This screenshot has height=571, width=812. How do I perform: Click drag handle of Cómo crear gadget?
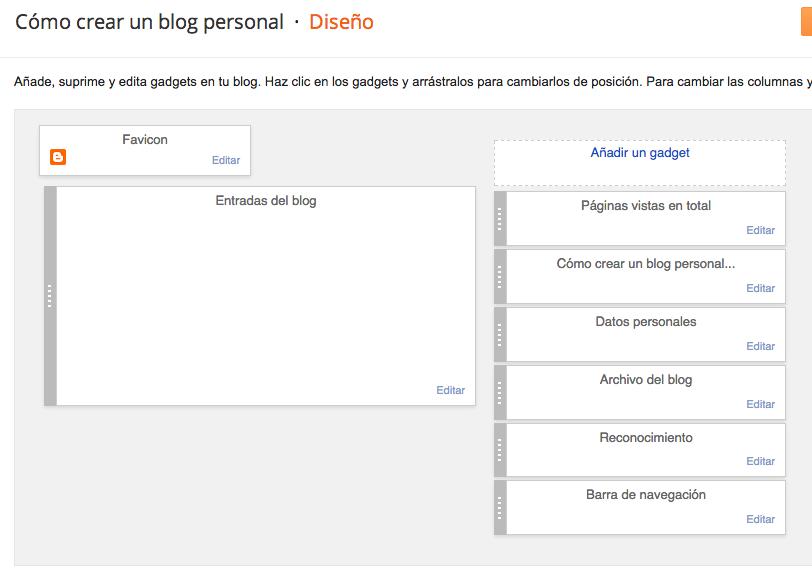pyautogui.click(x=500, y=276)
